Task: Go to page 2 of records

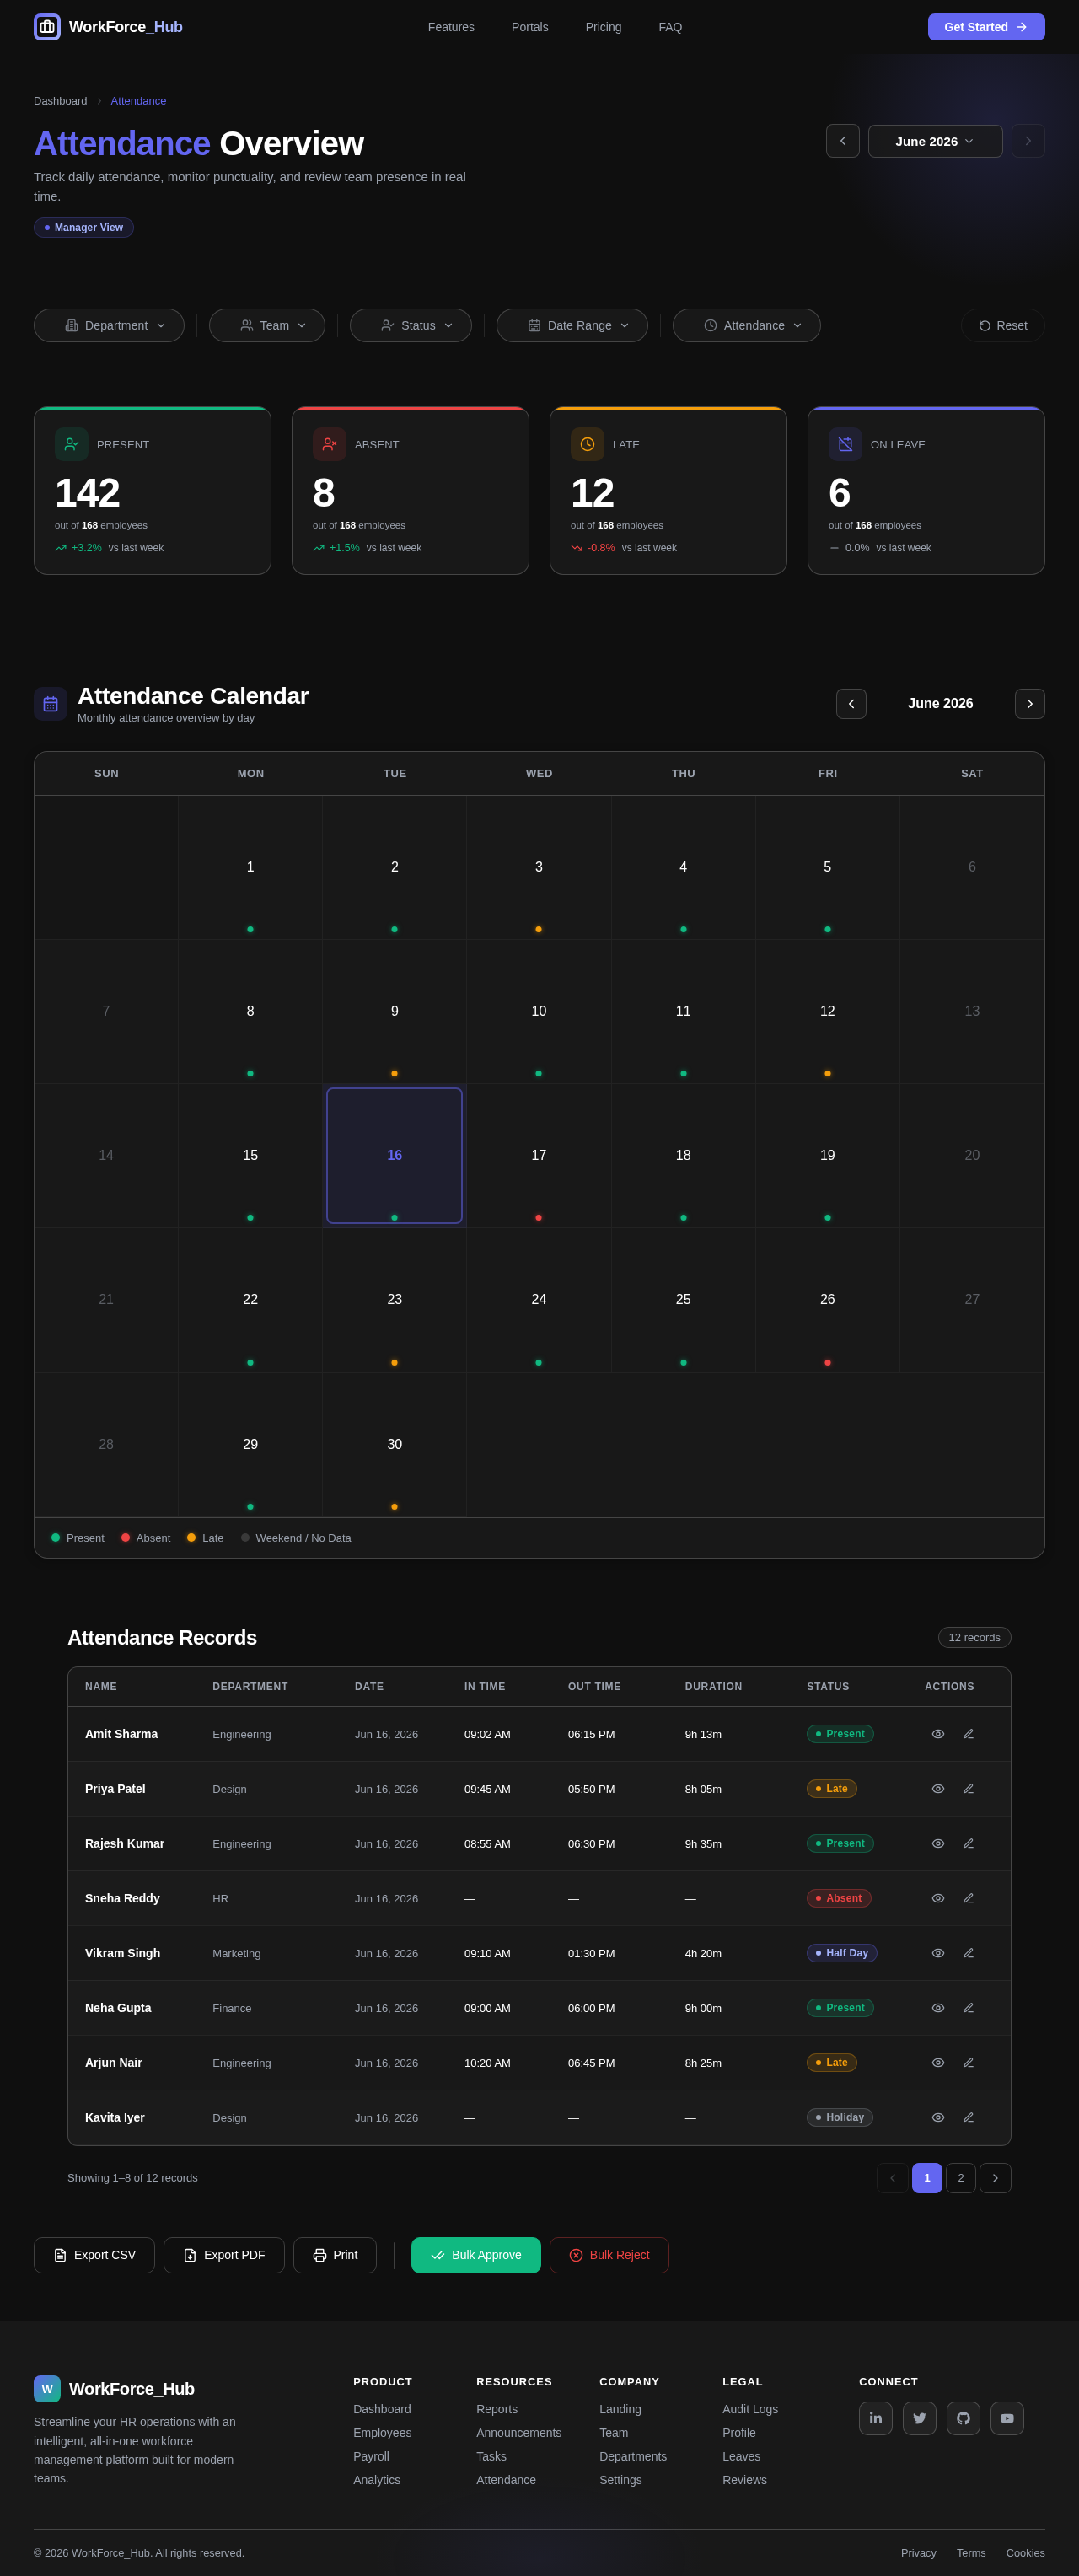Action: 961,2178
